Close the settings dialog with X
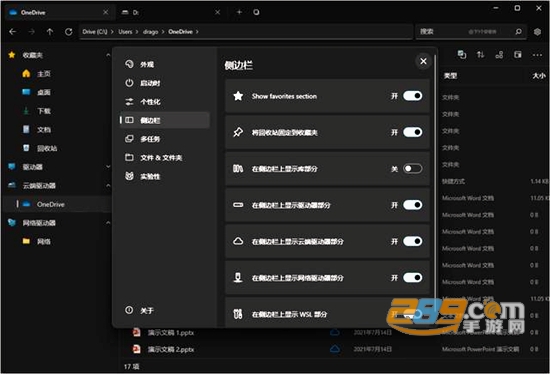 (423, 61)
